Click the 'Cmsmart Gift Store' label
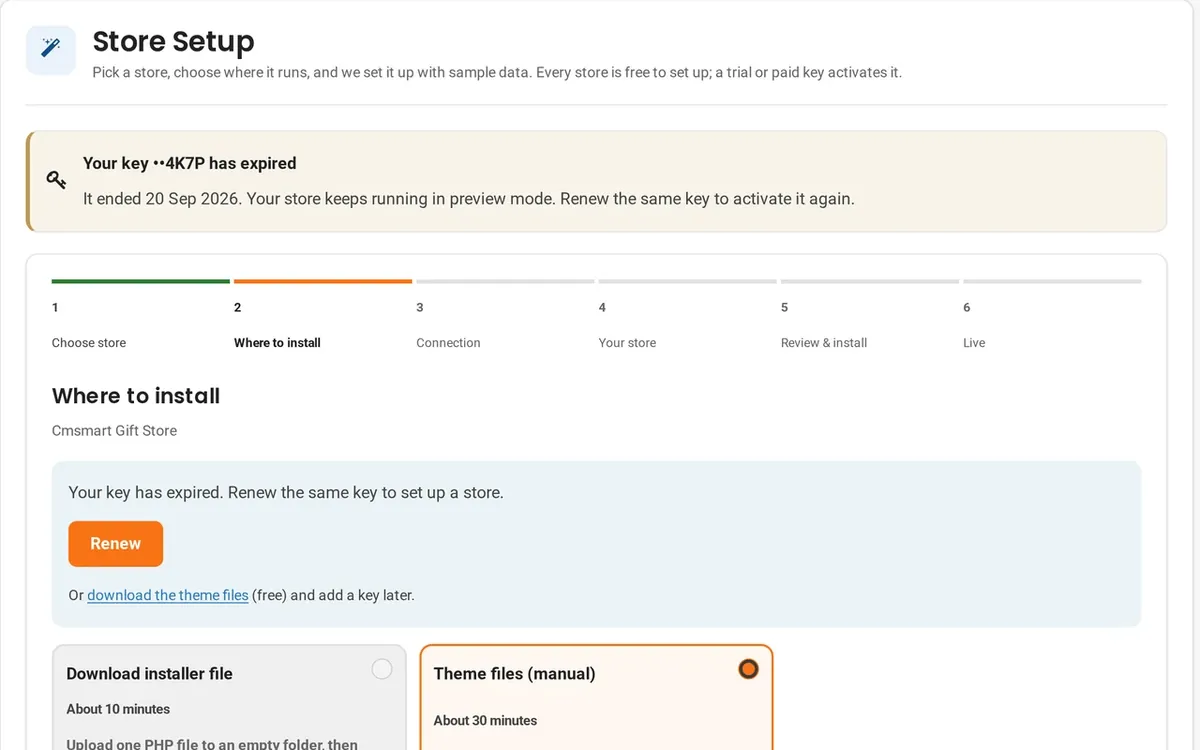 click(x=114, y=431)
